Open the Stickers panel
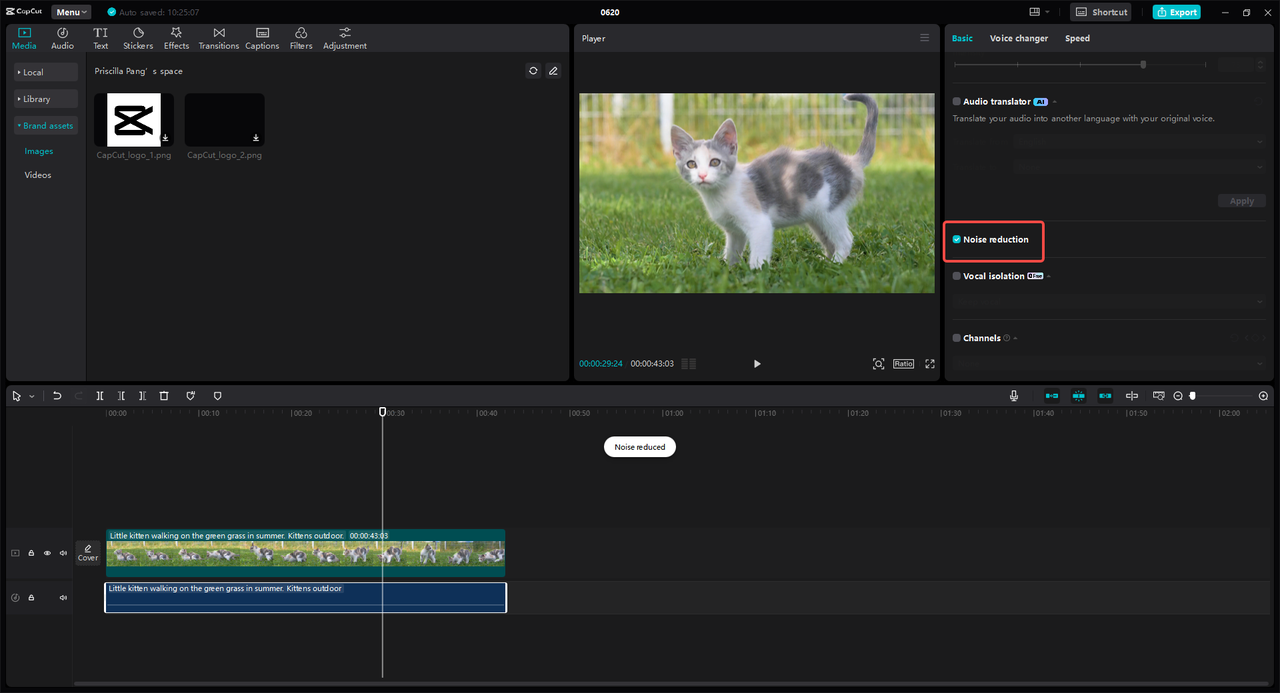 [x=138, y=38]
